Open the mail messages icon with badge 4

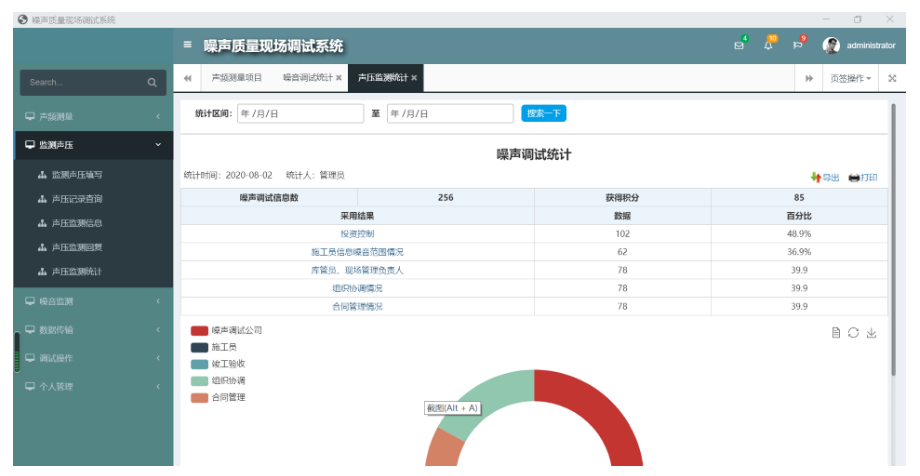tap(739, 45)
